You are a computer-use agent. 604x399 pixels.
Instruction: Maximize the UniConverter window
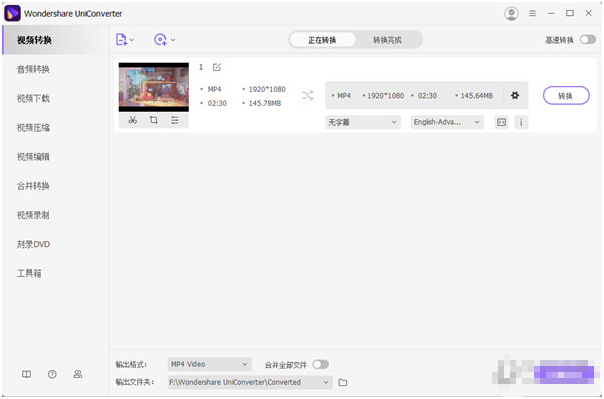(570, 13)
